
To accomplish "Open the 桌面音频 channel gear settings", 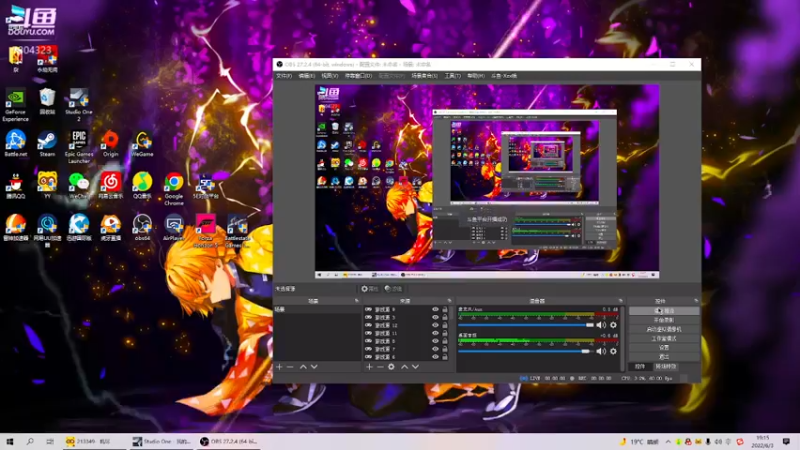I will 613,352.
